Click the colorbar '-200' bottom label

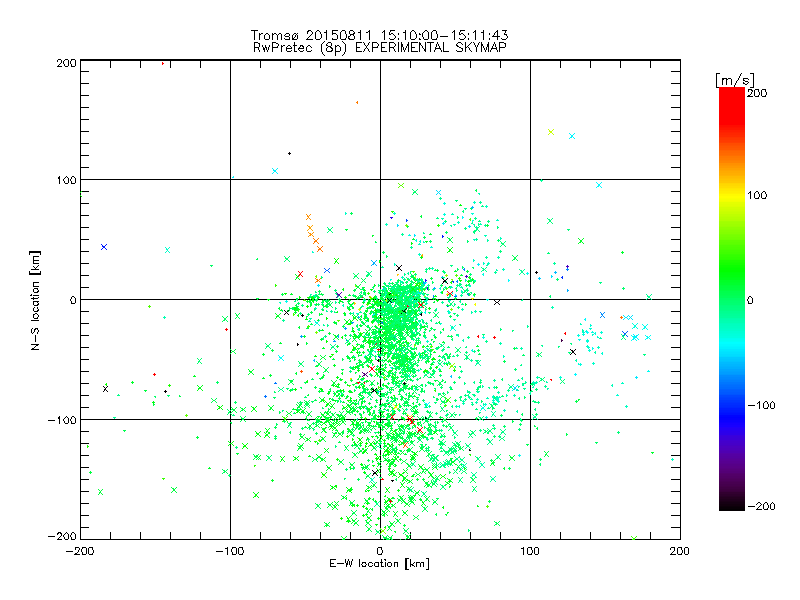click(x=761, y=507)
